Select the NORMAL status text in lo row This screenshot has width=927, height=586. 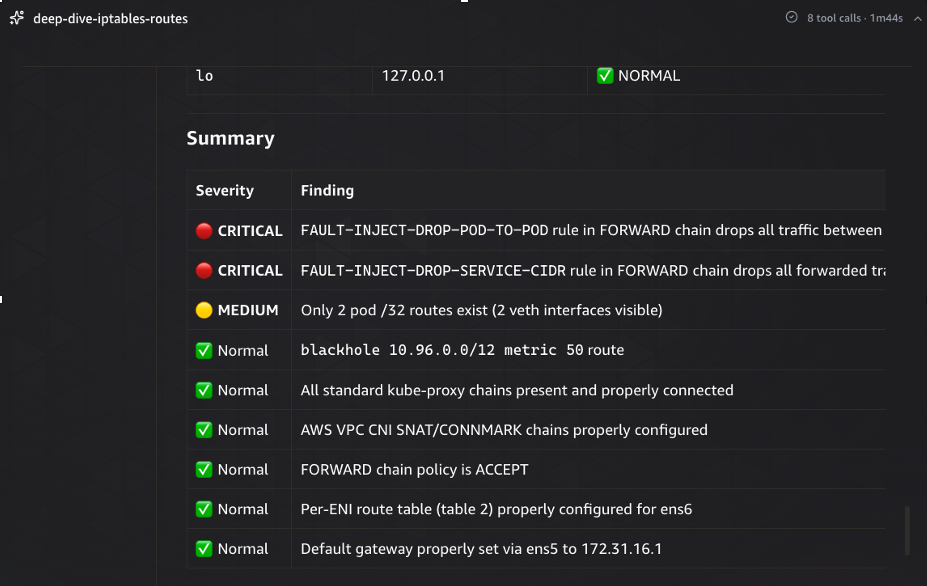(649, 76)
